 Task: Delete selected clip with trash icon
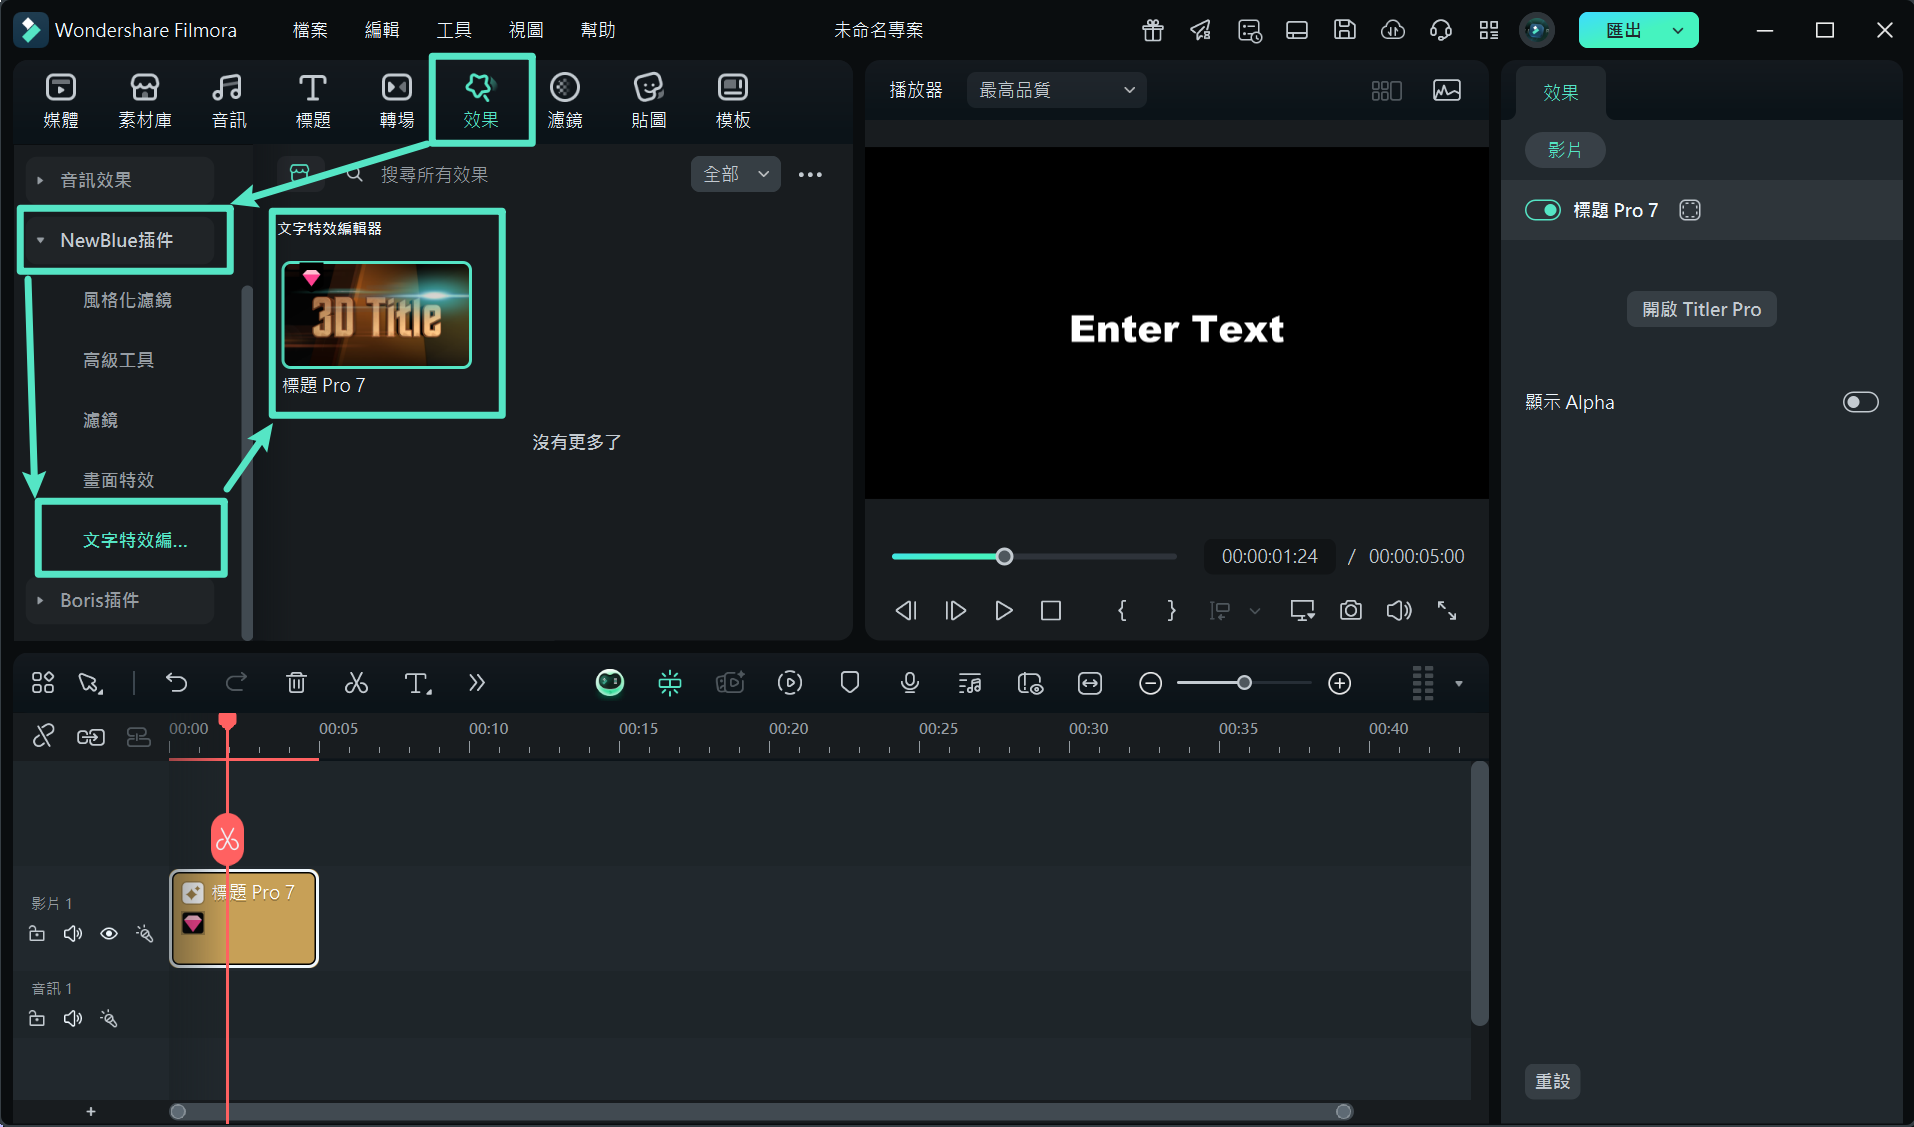click(296, 683)
